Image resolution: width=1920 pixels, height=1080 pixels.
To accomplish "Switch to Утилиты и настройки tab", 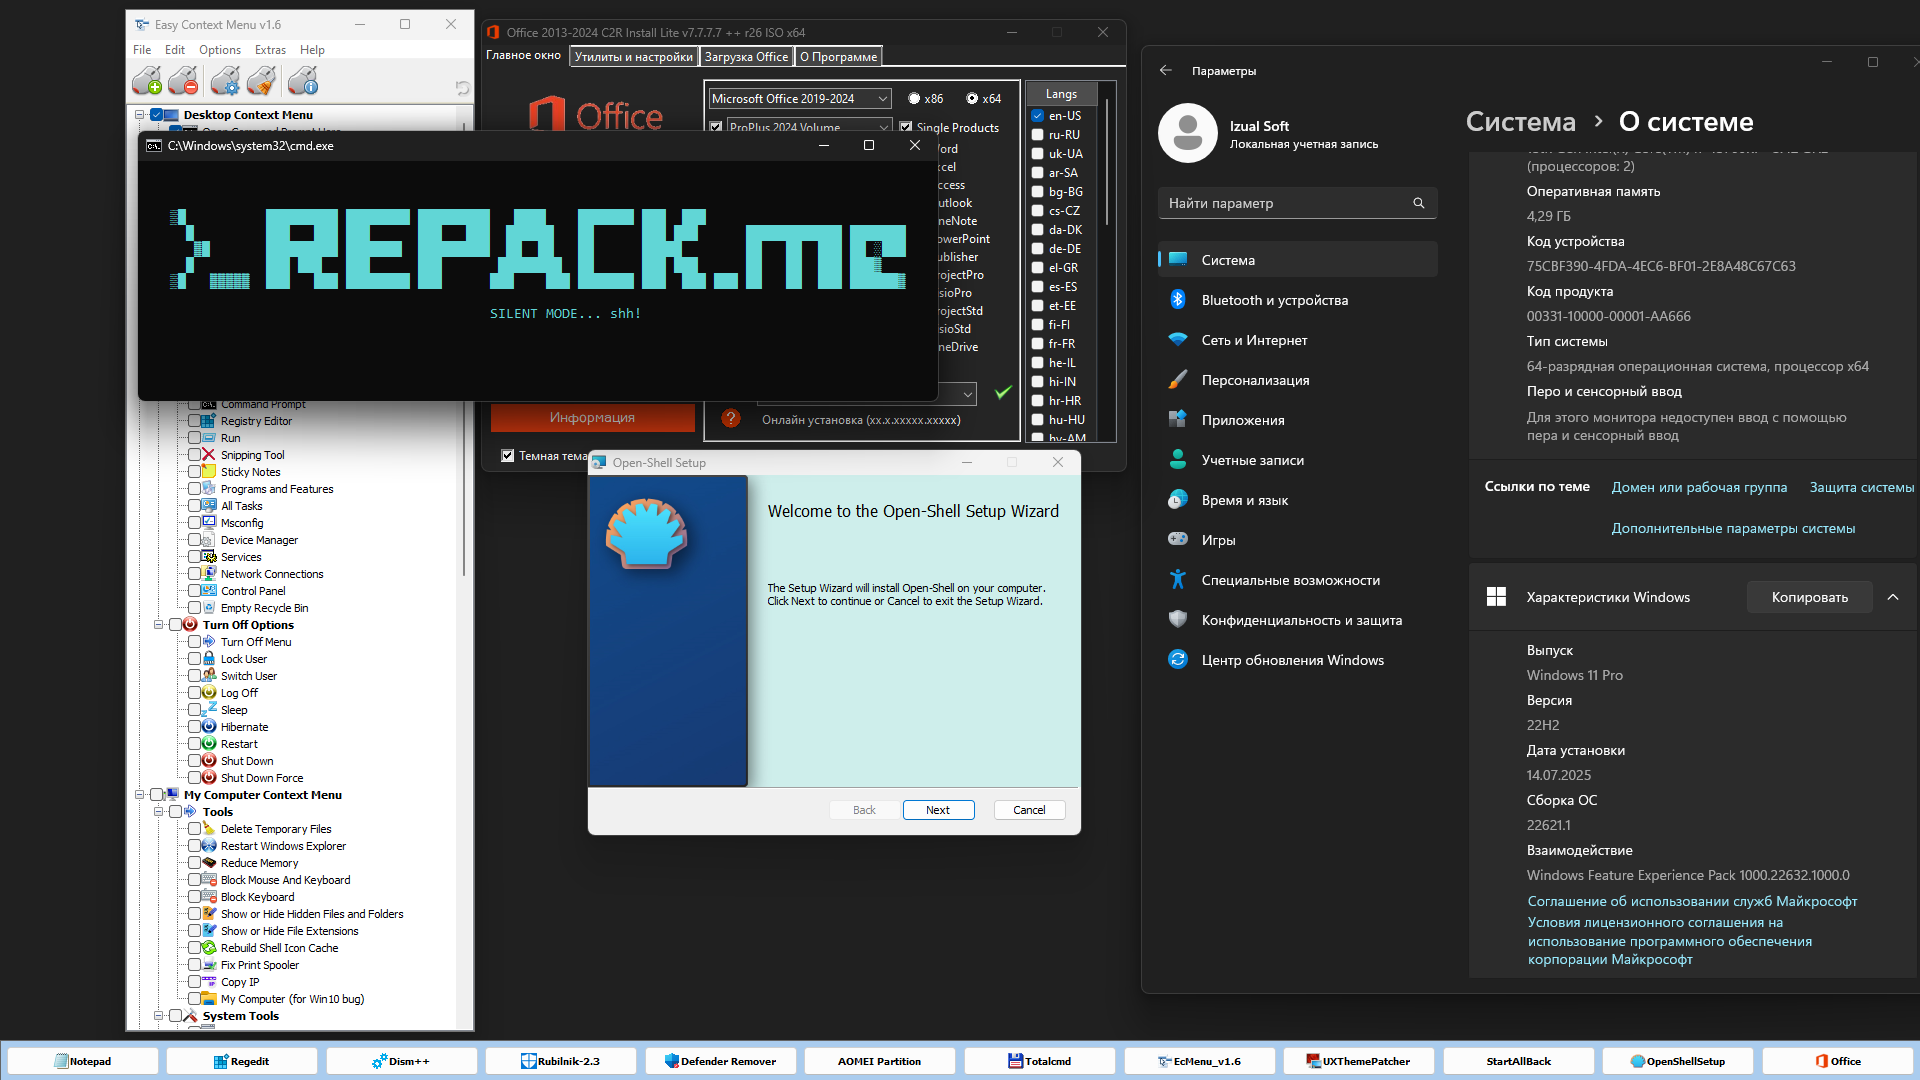I will [634, 57].
